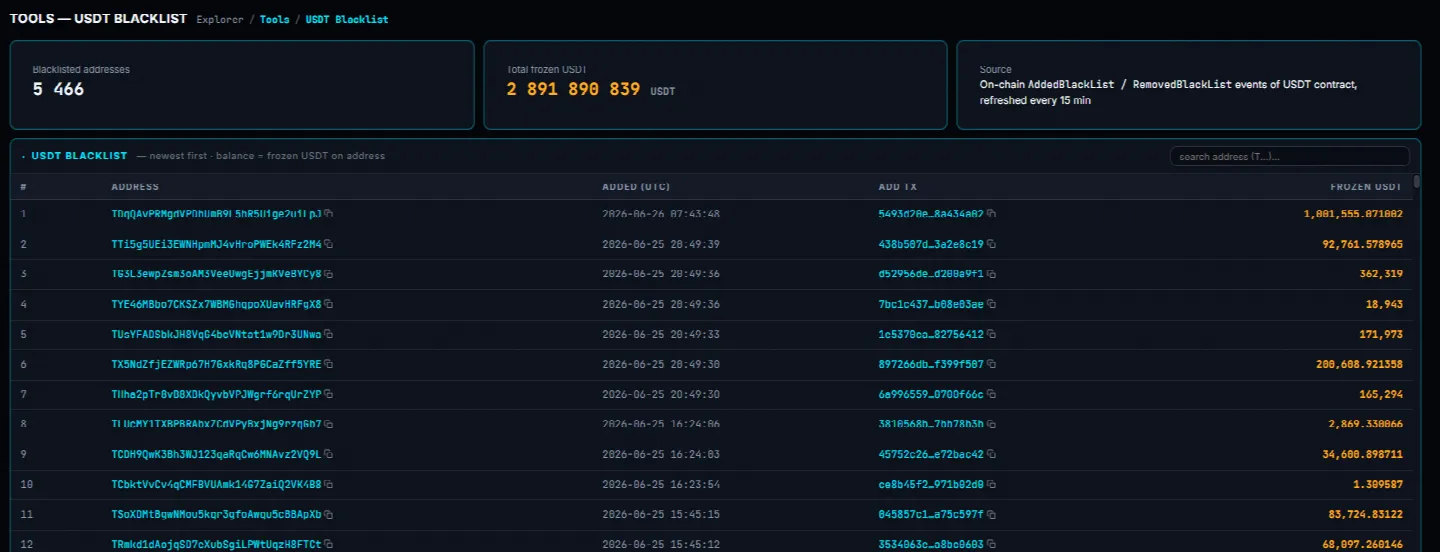Open transaction 7bc1c437…b08e03ae
This screenshot has height=552, width=1440.
click(931, 304)
